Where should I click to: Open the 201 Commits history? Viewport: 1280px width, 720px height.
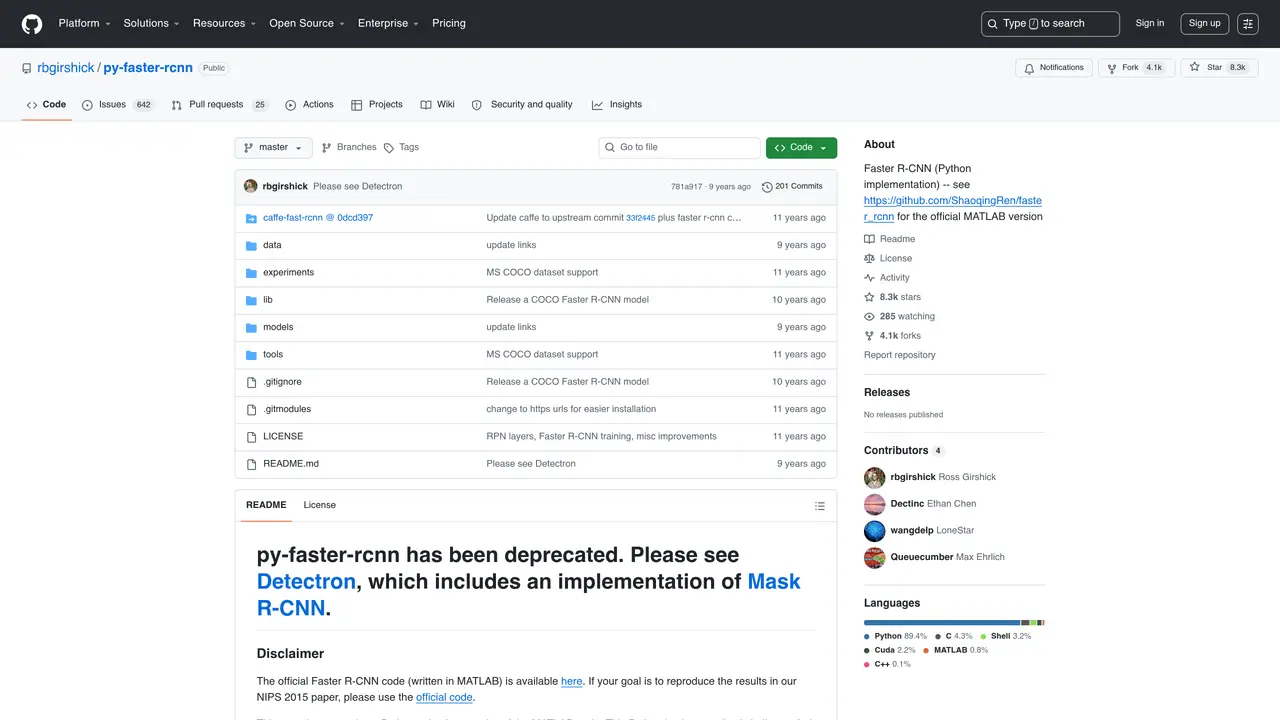[x=792, y=187]
